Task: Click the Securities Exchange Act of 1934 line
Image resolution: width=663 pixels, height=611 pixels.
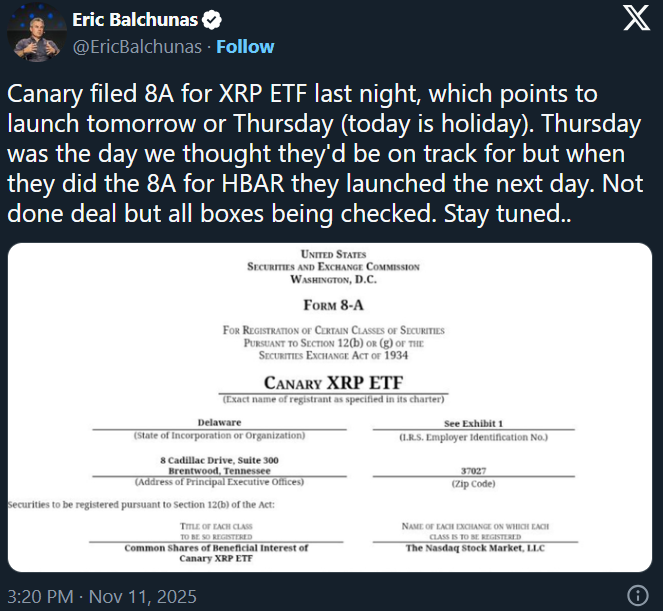Action: tap(333, 355)
